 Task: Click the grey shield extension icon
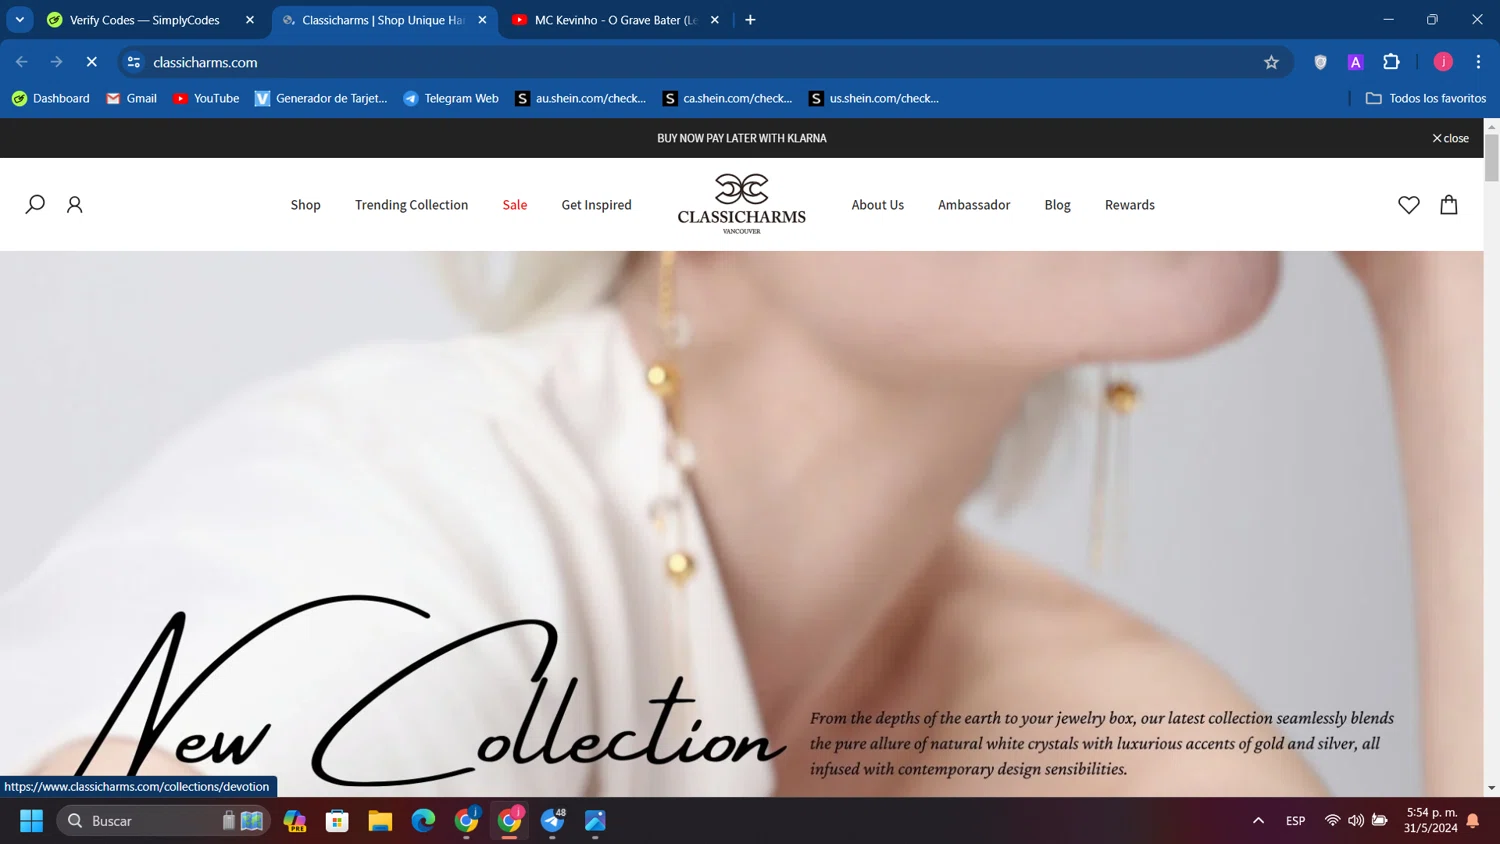[x=1320, y=62]
